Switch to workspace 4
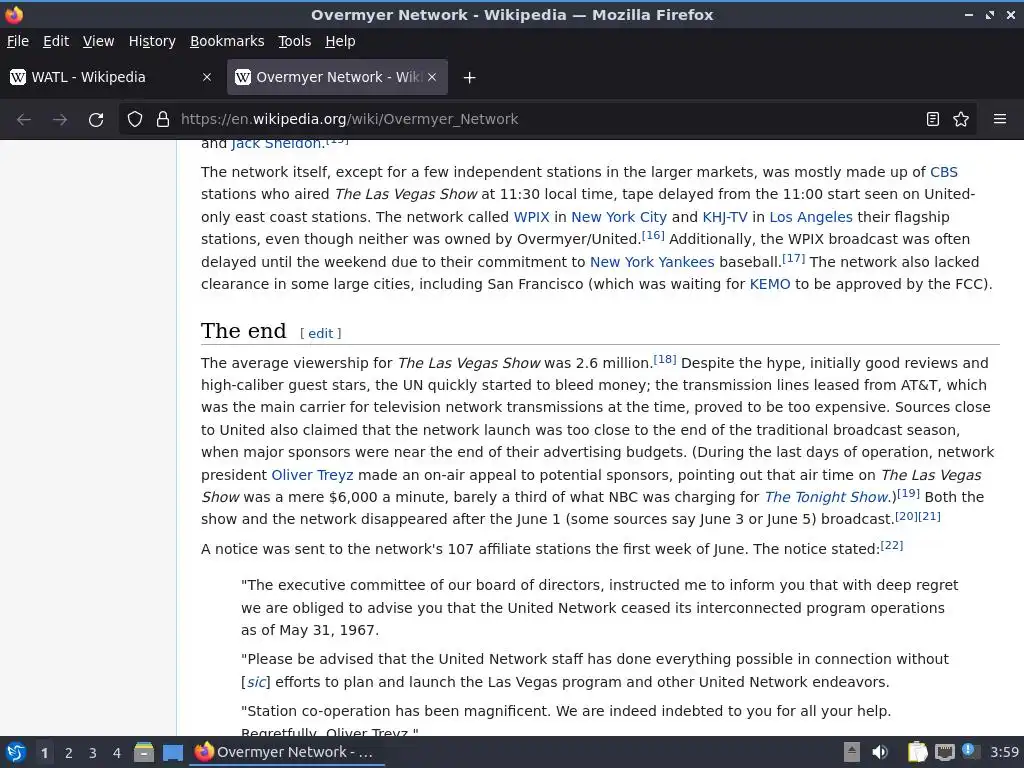 (117, 753)
